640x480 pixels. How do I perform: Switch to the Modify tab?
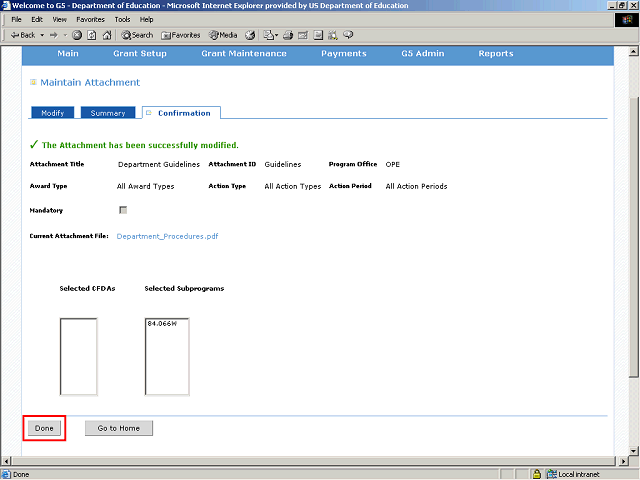[53, 113]
